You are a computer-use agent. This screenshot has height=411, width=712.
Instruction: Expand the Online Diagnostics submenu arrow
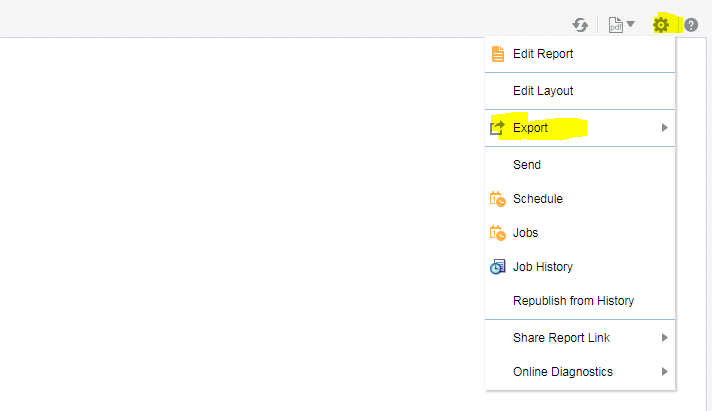tap(665, 372)
